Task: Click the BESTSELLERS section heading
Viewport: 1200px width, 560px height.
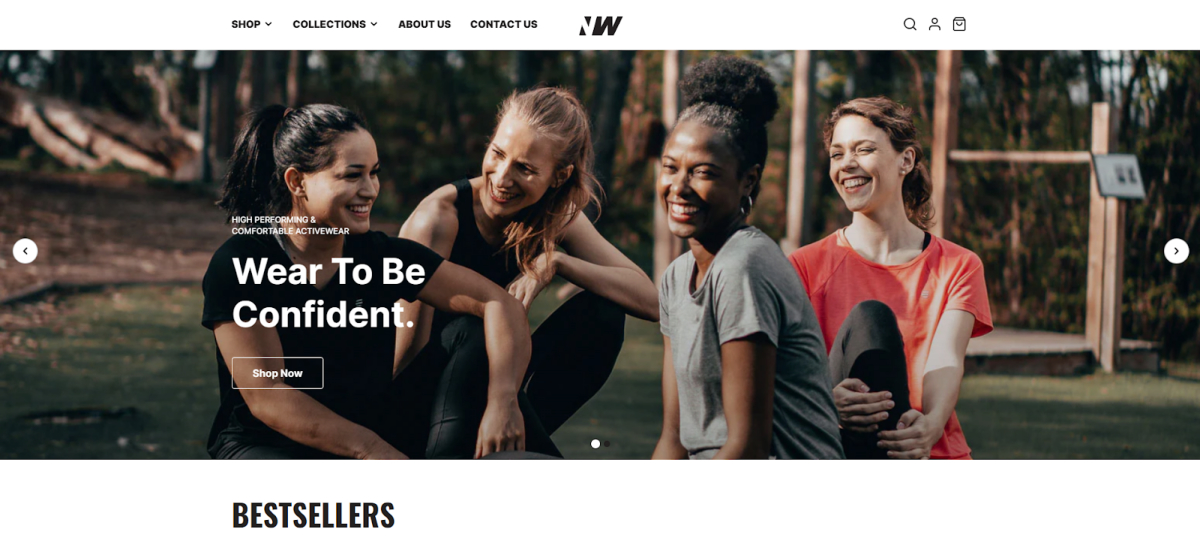Action: point(313,515)
